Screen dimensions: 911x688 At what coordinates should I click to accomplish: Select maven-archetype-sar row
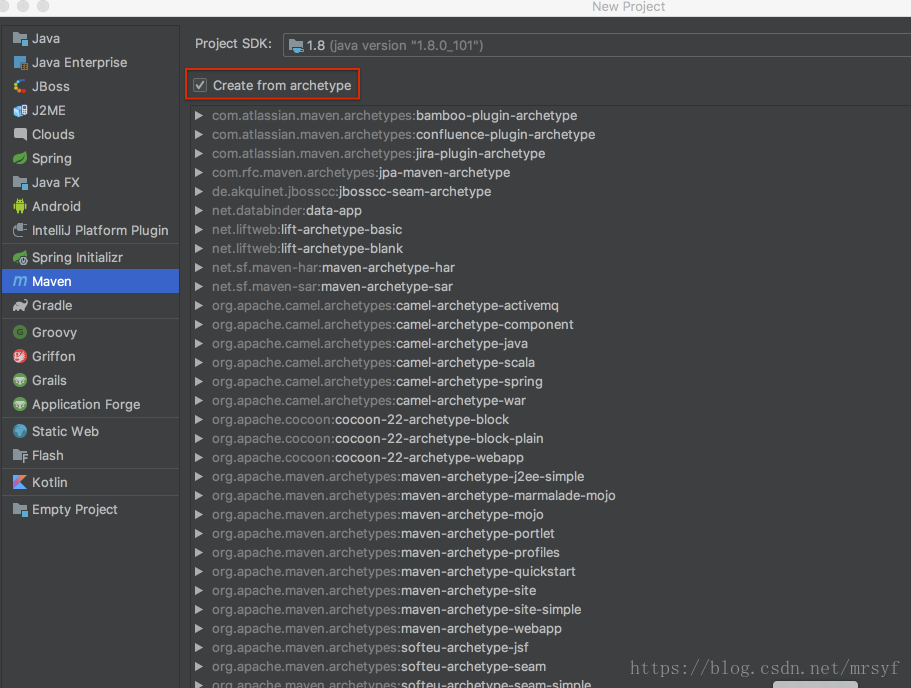[550, 286]
